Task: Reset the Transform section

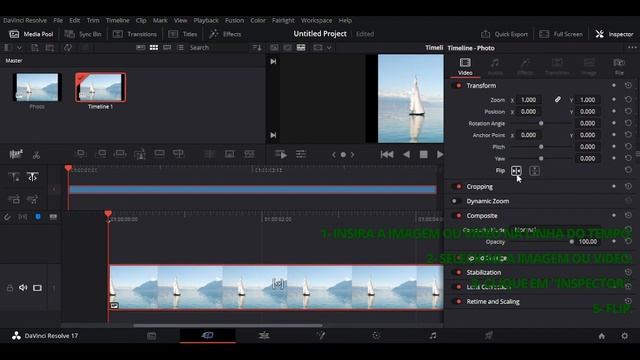Action: click(628, 85)
